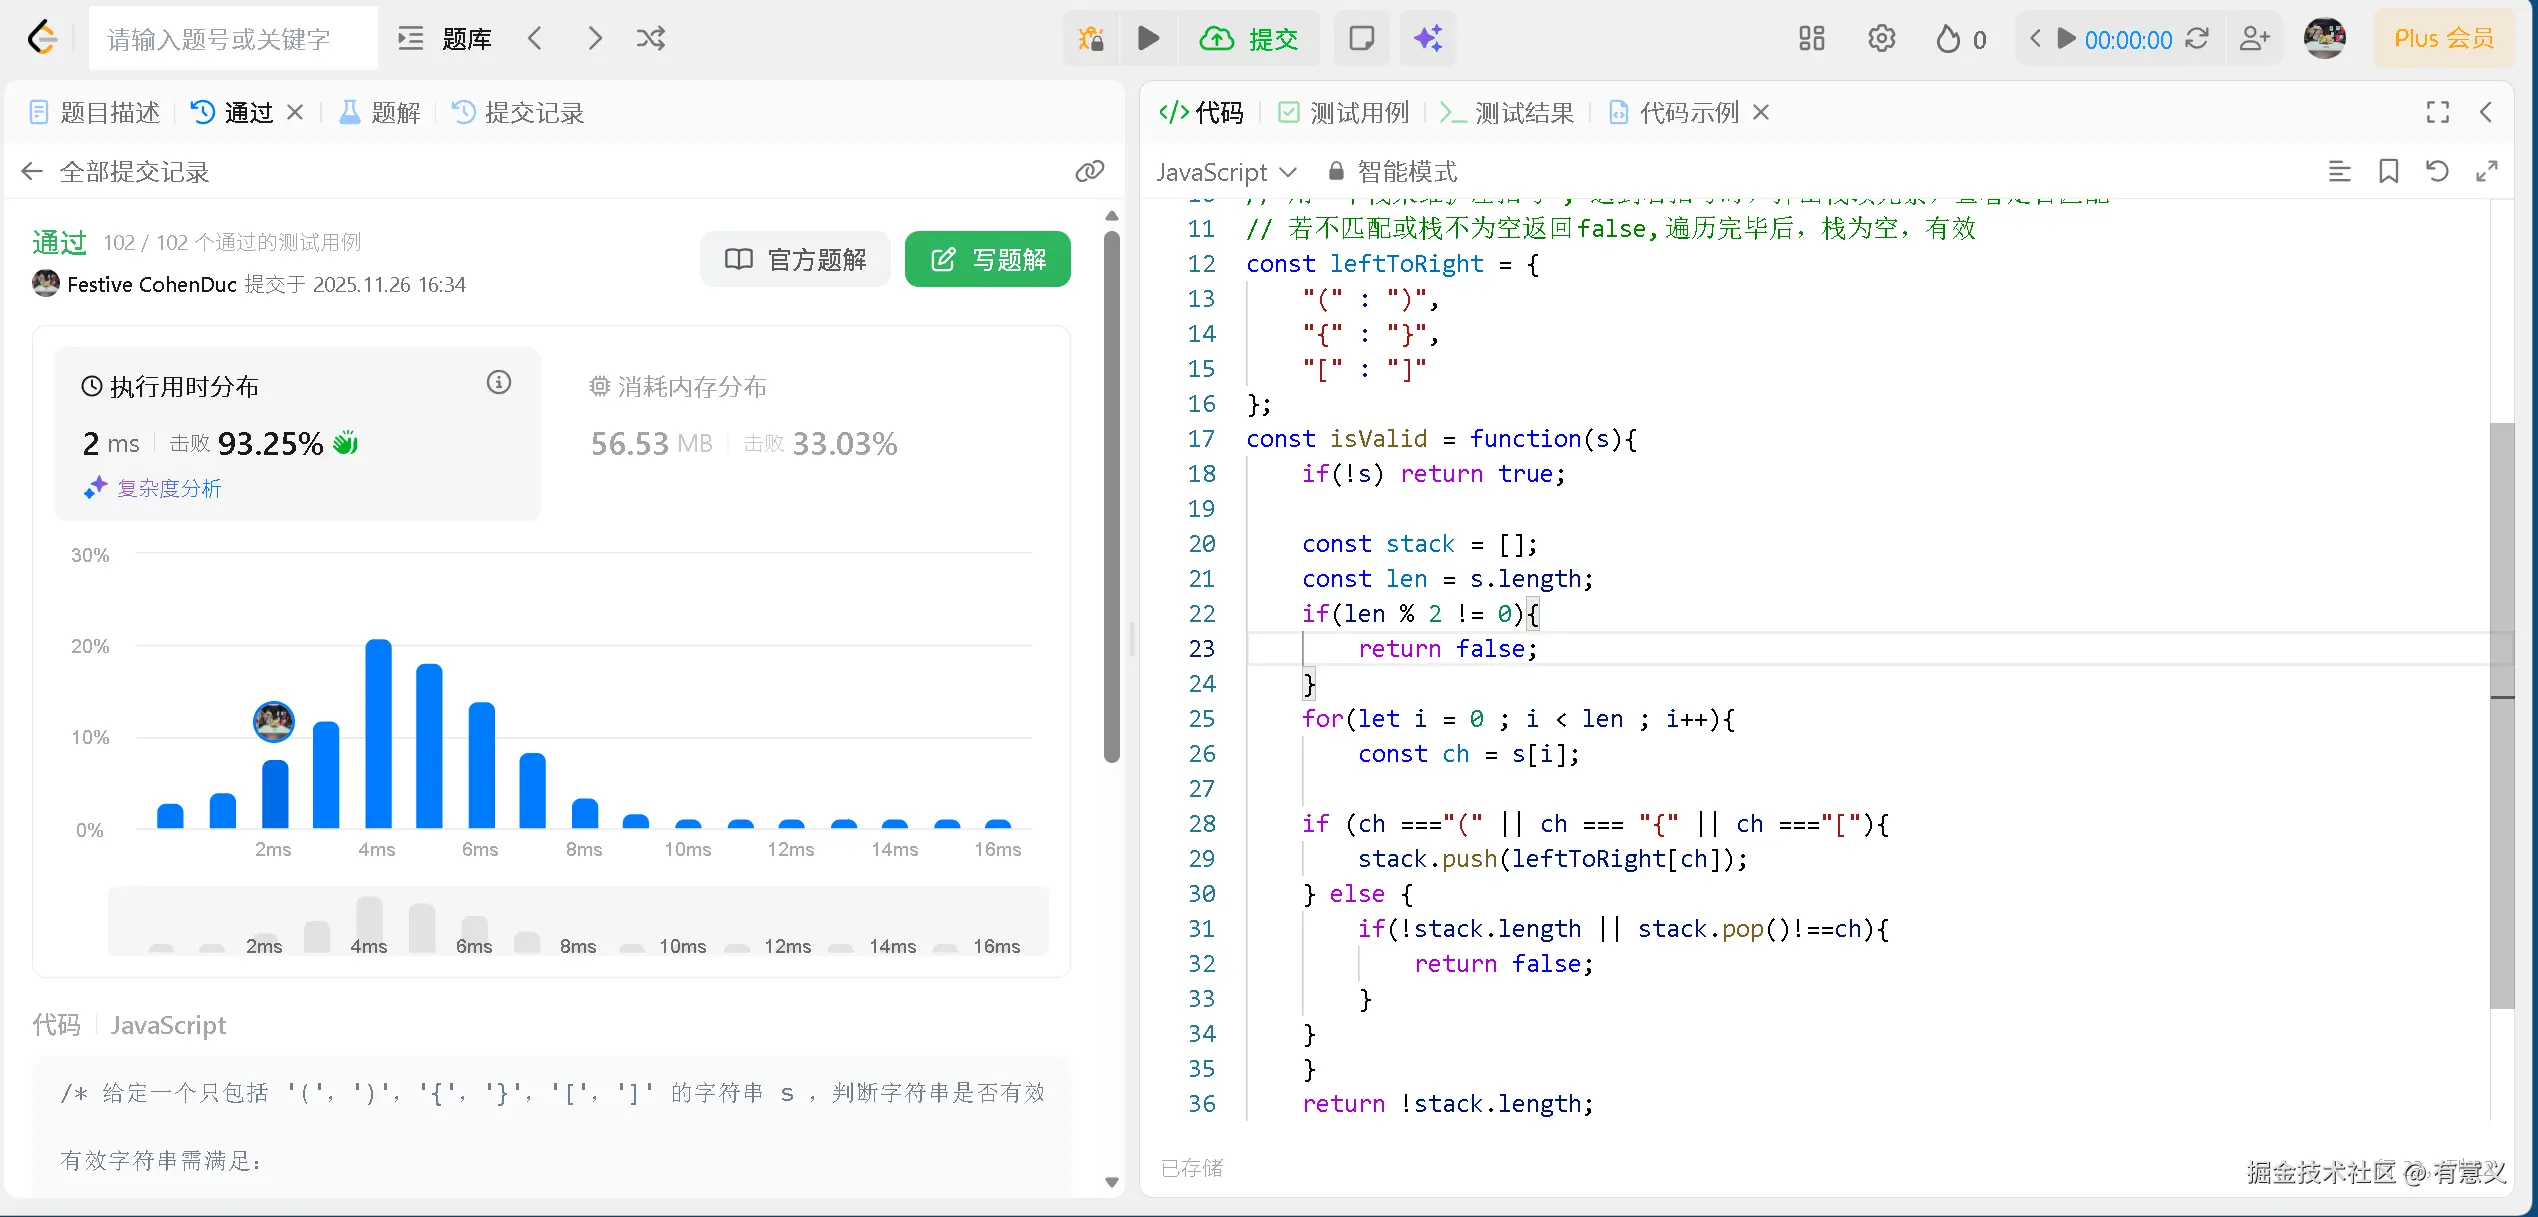Shuffle to a random problem

(651, 39)
